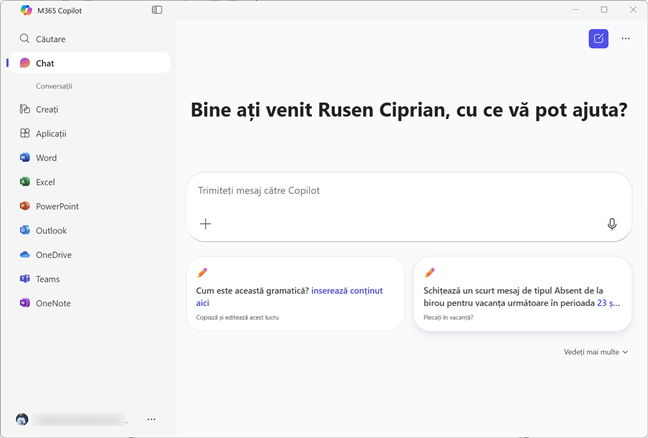Open Outlook label in sidebar

(x=51, y=231)
